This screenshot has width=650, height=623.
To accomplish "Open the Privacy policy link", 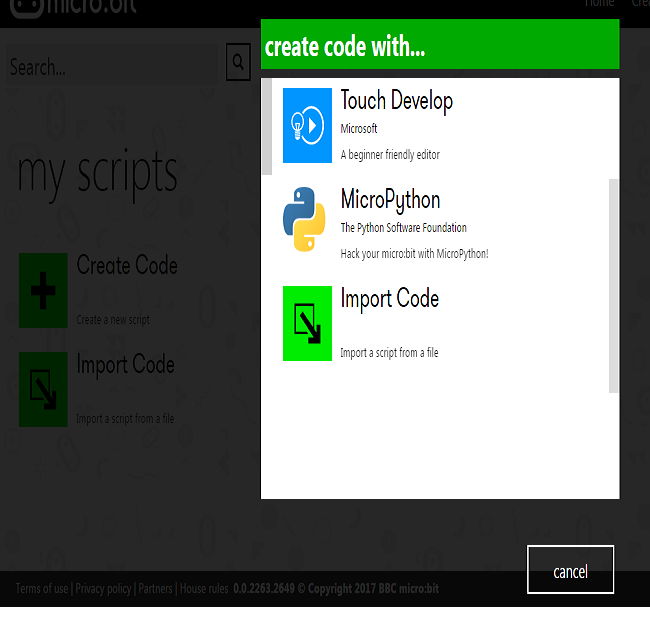I will (103, 589).
